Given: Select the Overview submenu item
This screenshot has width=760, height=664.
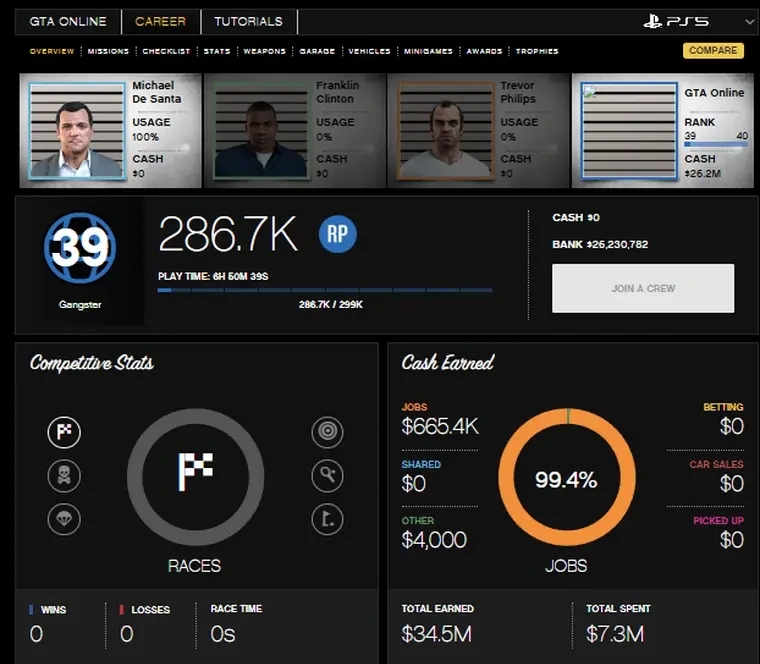Looking at the screenshot, I should 52,51.
